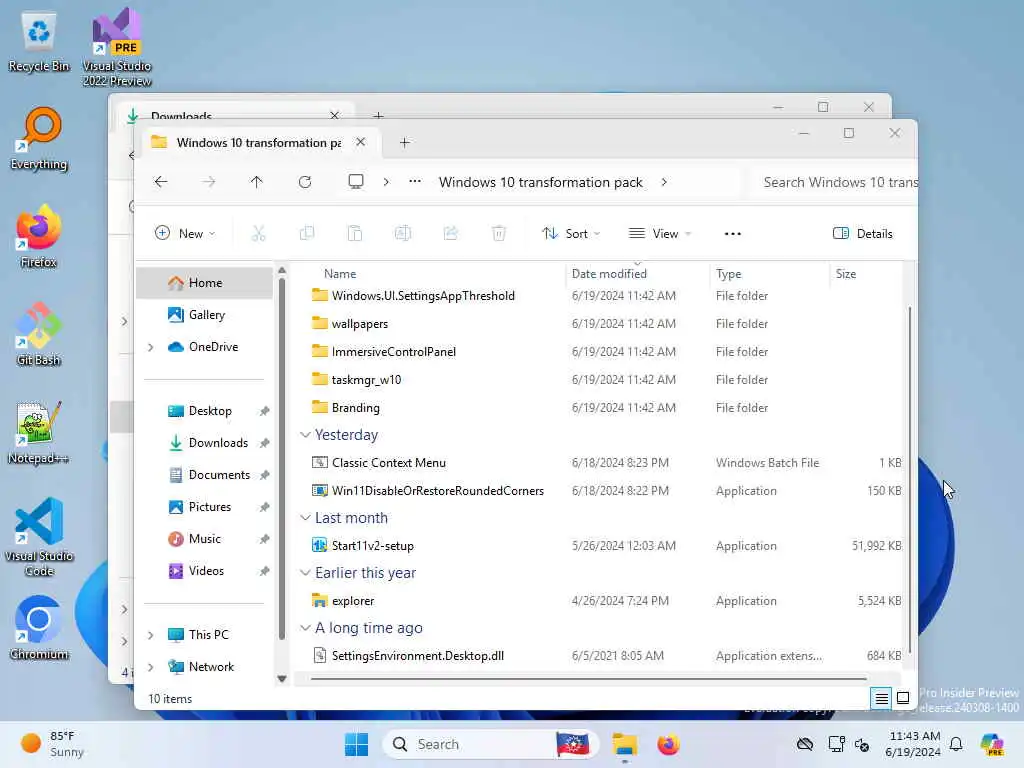Click the Paste clipboard icon
Viewport: 1024px width, 768px height.
tap(355, 233)
